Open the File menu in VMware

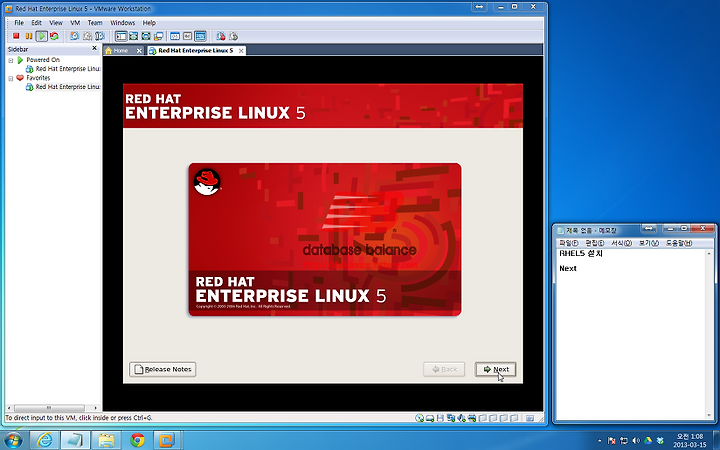point(19,22)
